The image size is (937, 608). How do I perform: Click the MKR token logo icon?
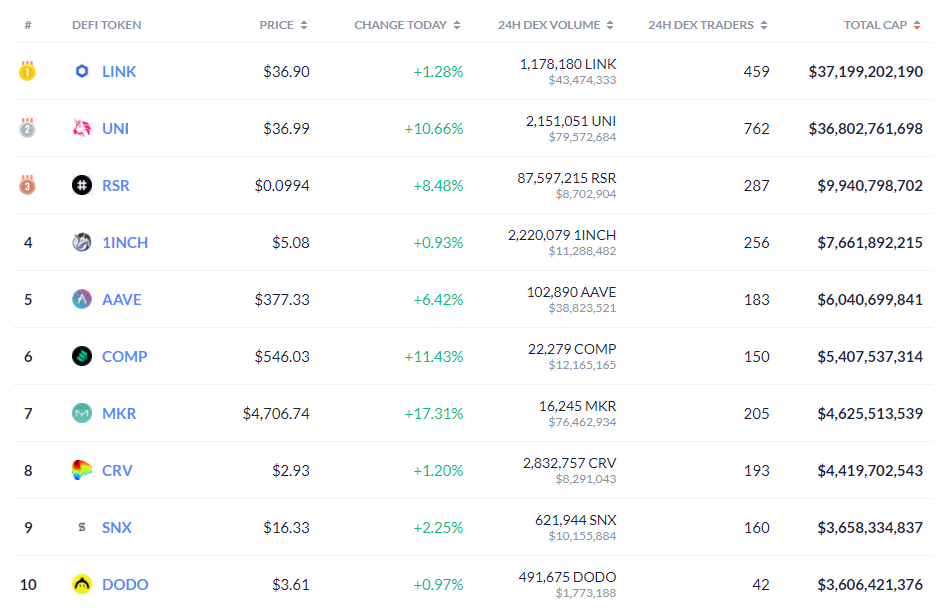pyautogui.click(x=82, y=413)
